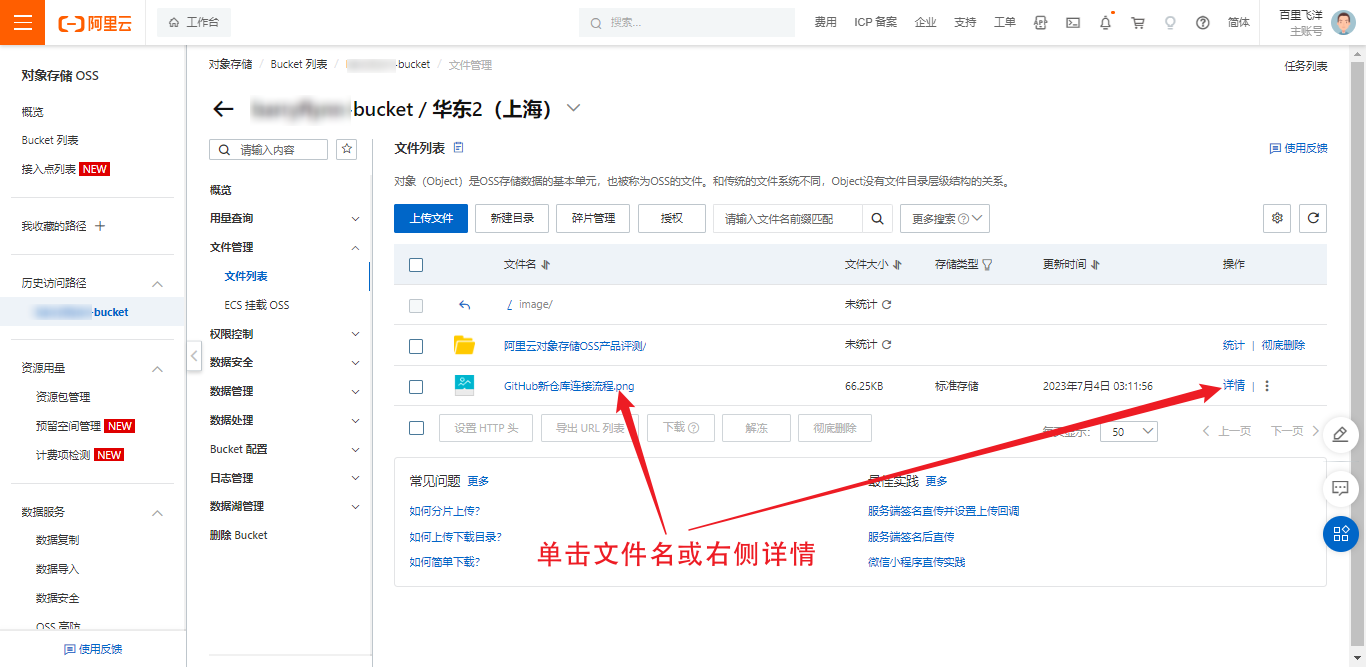Click 彻底删除 for the folder row
The height and width of the screenshot is (667, 1366).
(1283, 345)
